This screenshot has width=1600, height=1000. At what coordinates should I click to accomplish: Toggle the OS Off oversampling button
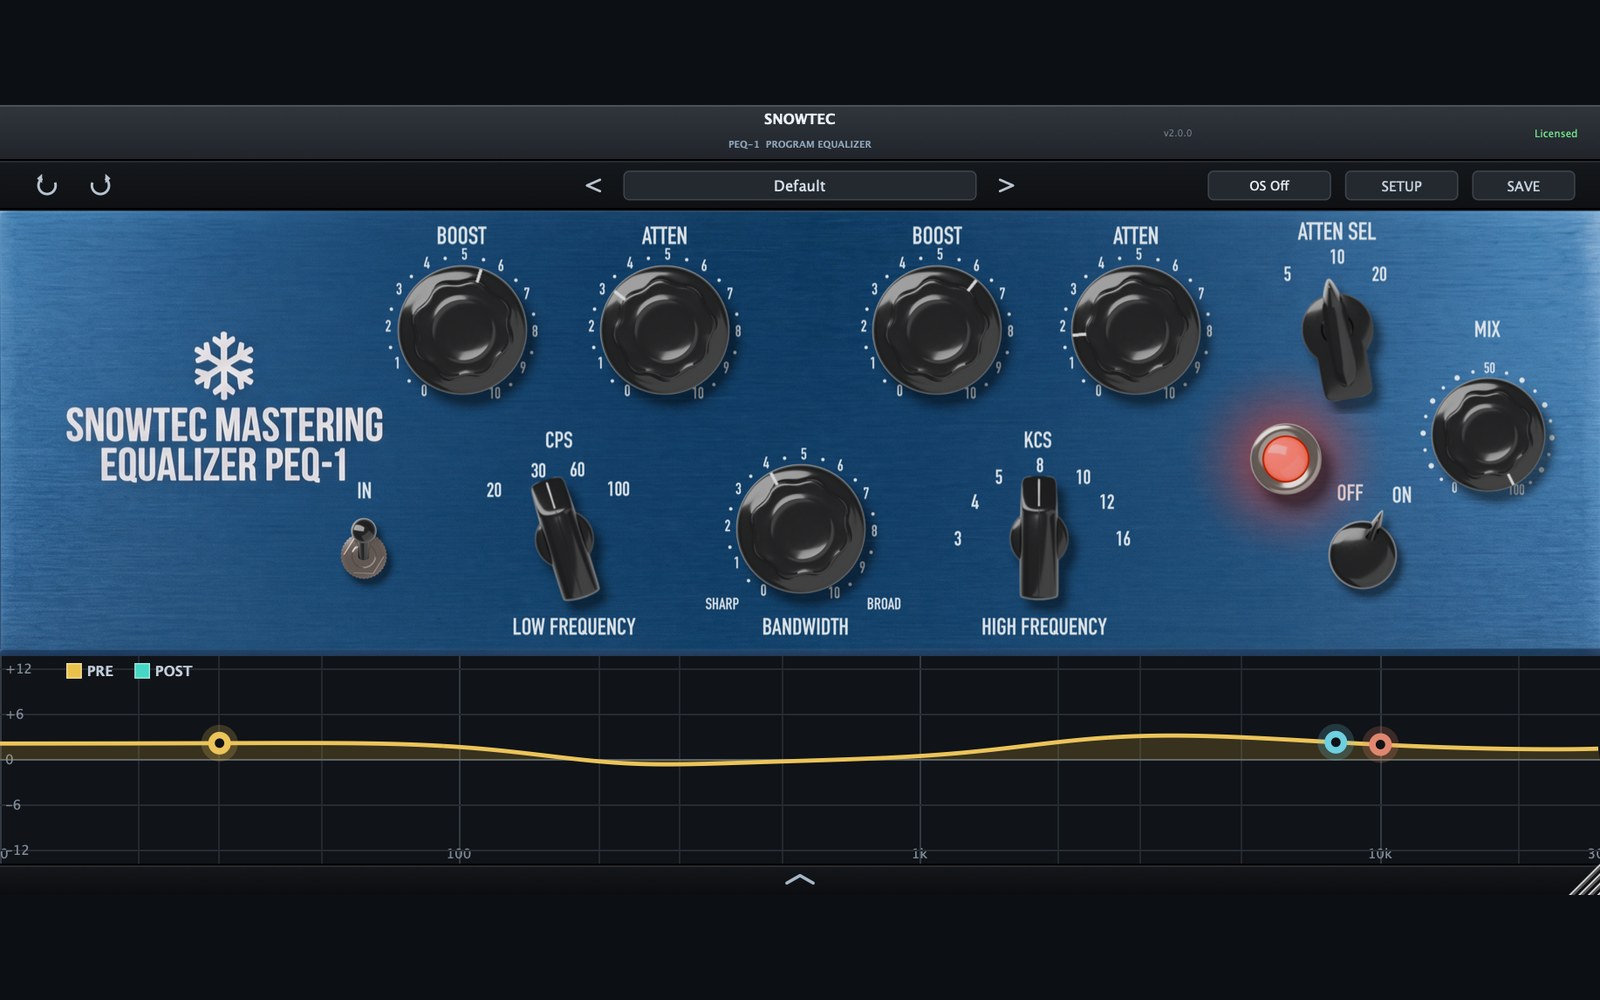[1269, 185]
